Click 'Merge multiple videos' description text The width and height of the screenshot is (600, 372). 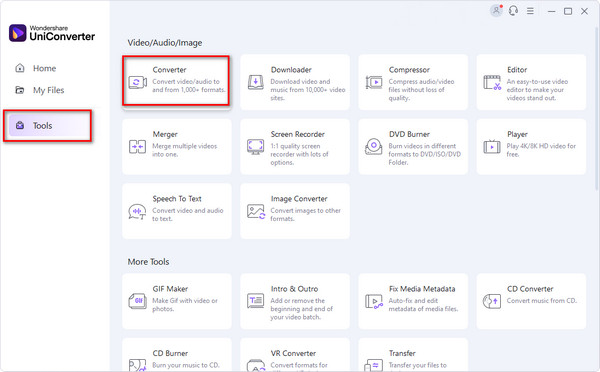pos(185,146)
